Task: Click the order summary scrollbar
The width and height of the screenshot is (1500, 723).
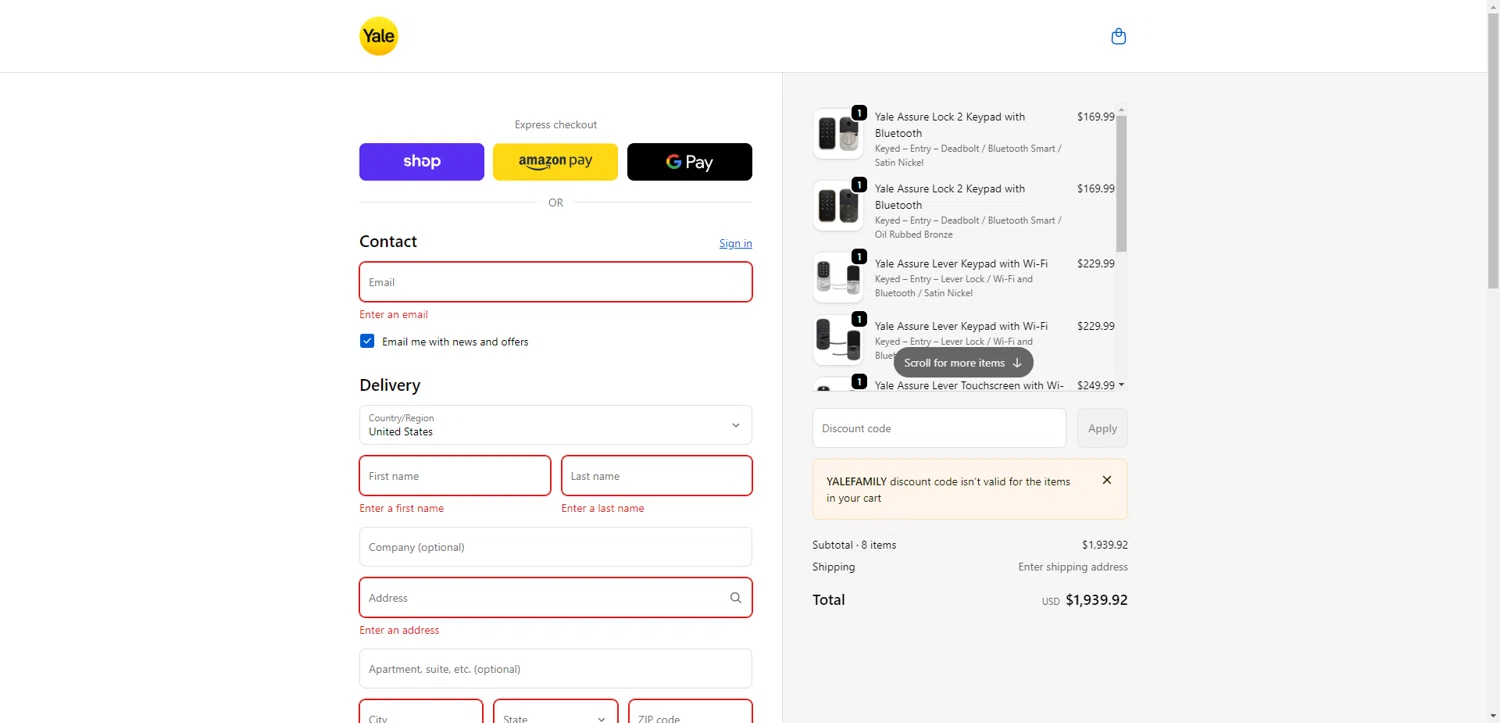Action: click(1121, 183)
